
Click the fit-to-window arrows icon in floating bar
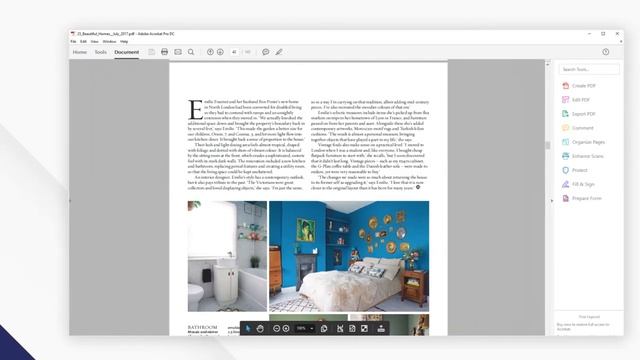pos(340,328)
